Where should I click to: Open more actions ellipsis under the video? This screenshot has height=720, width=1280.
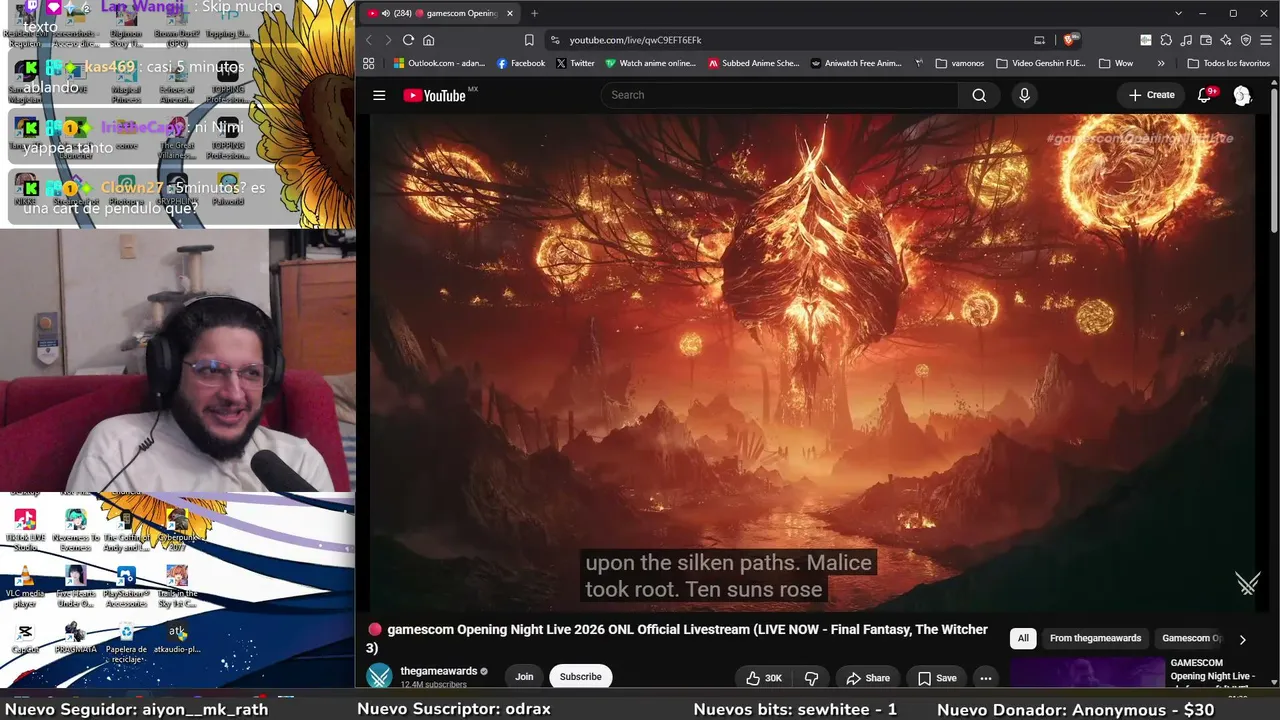tap(985, 678)
